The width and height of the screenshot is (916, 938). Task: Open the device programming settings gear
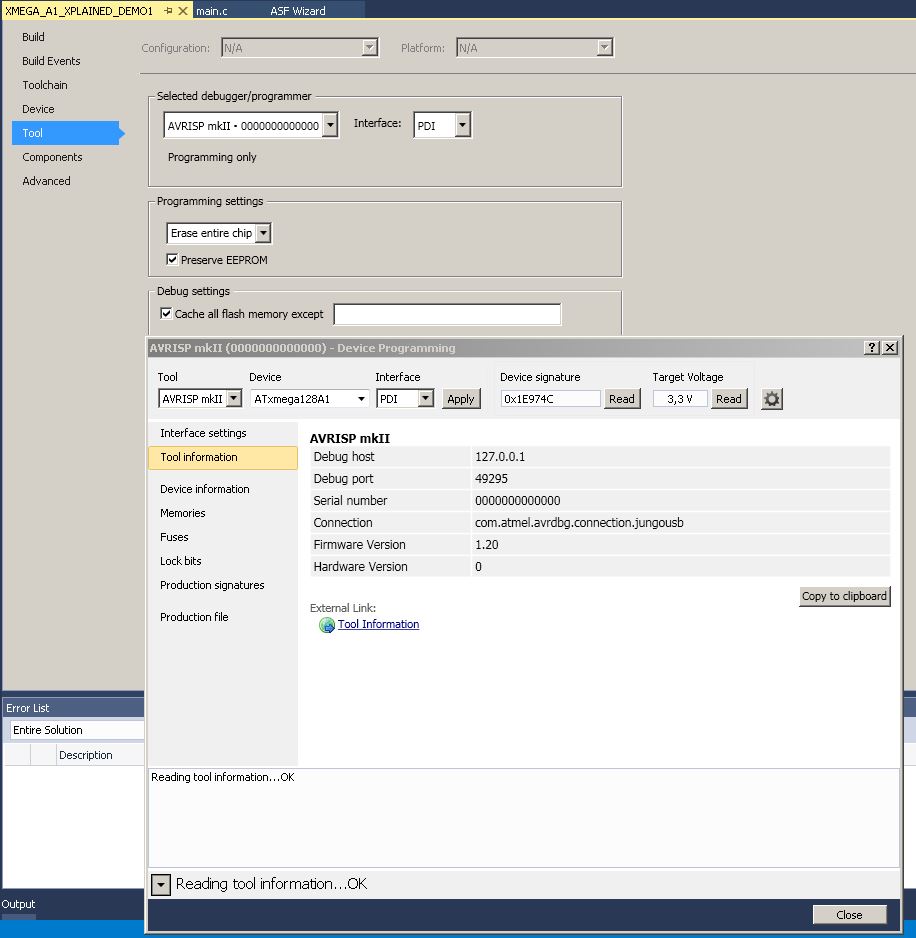coord(772,399)
